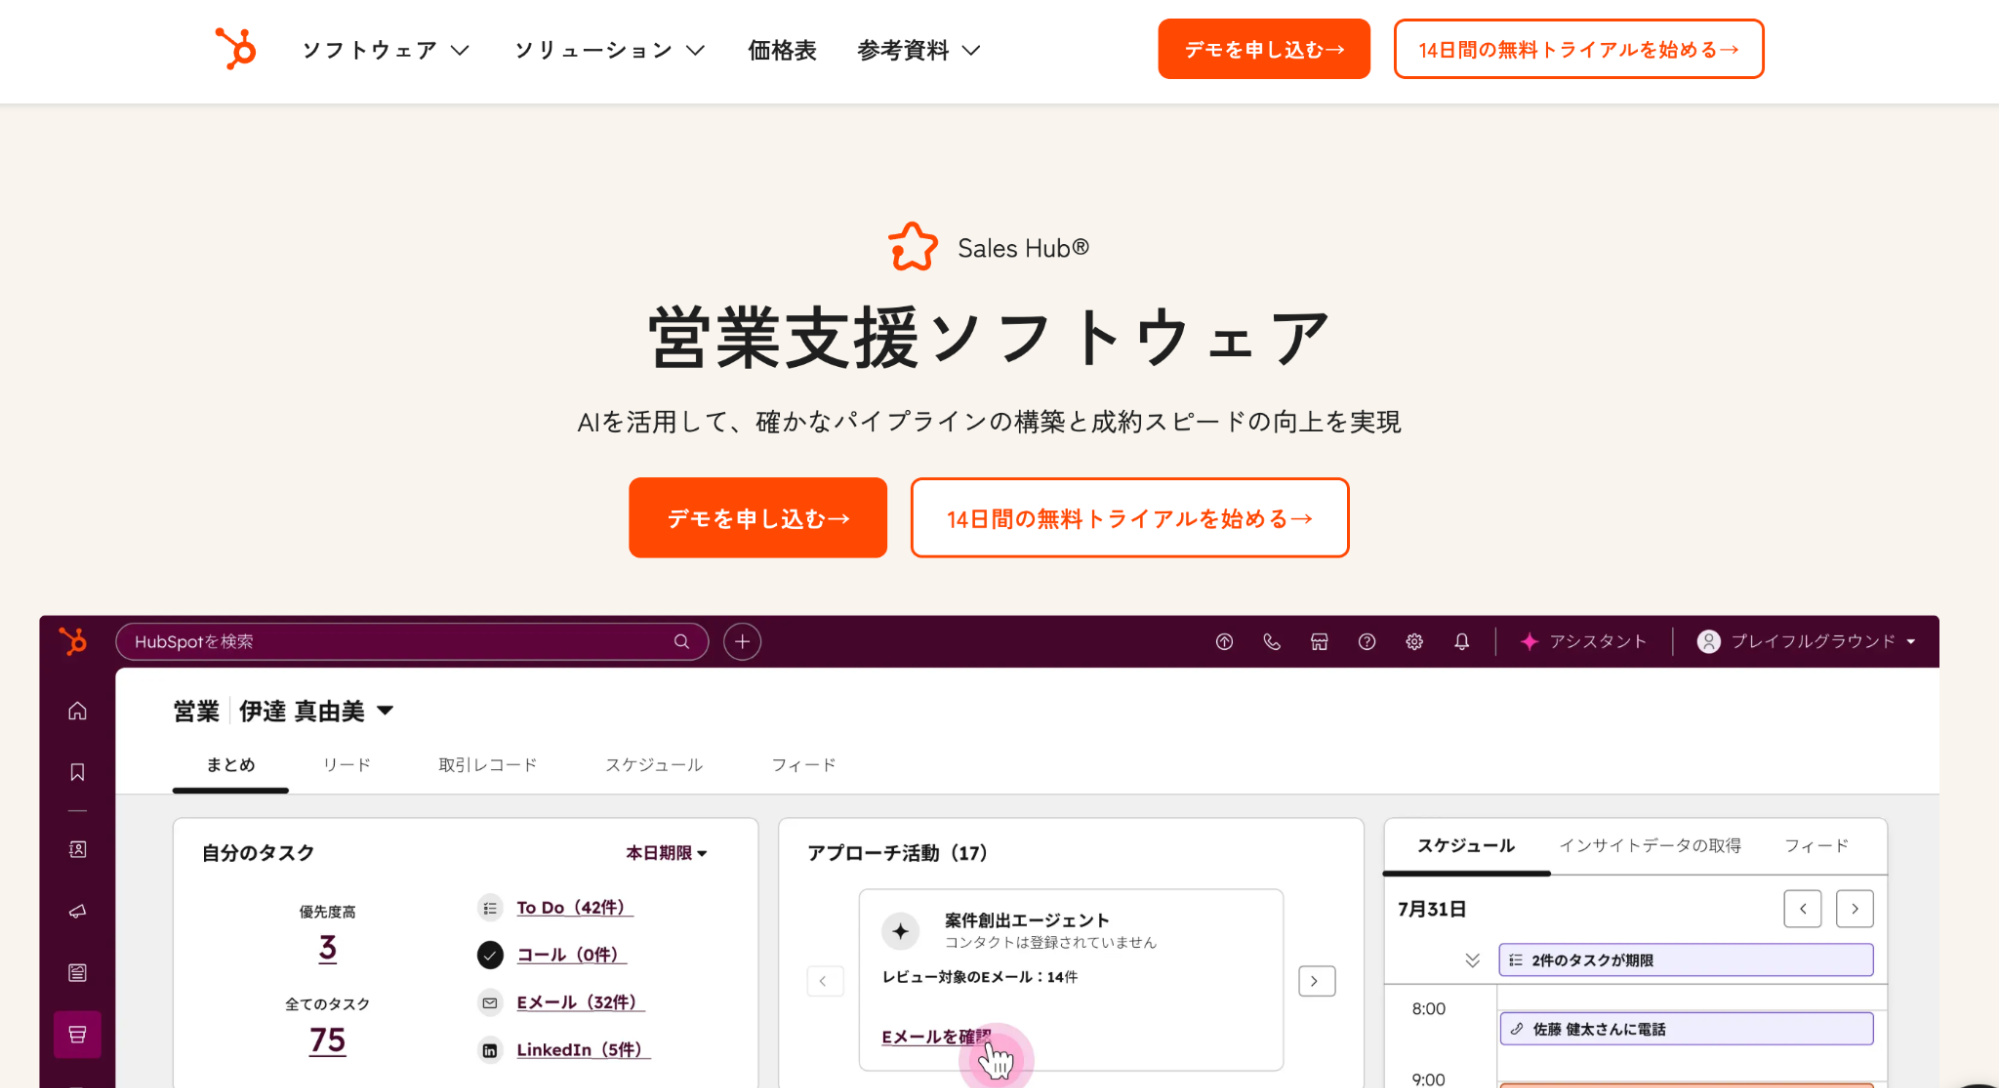Click the orange デモを申し込む hero button
The height and width of the screenshot is (1089, 1999).
[x=757, y=518]
